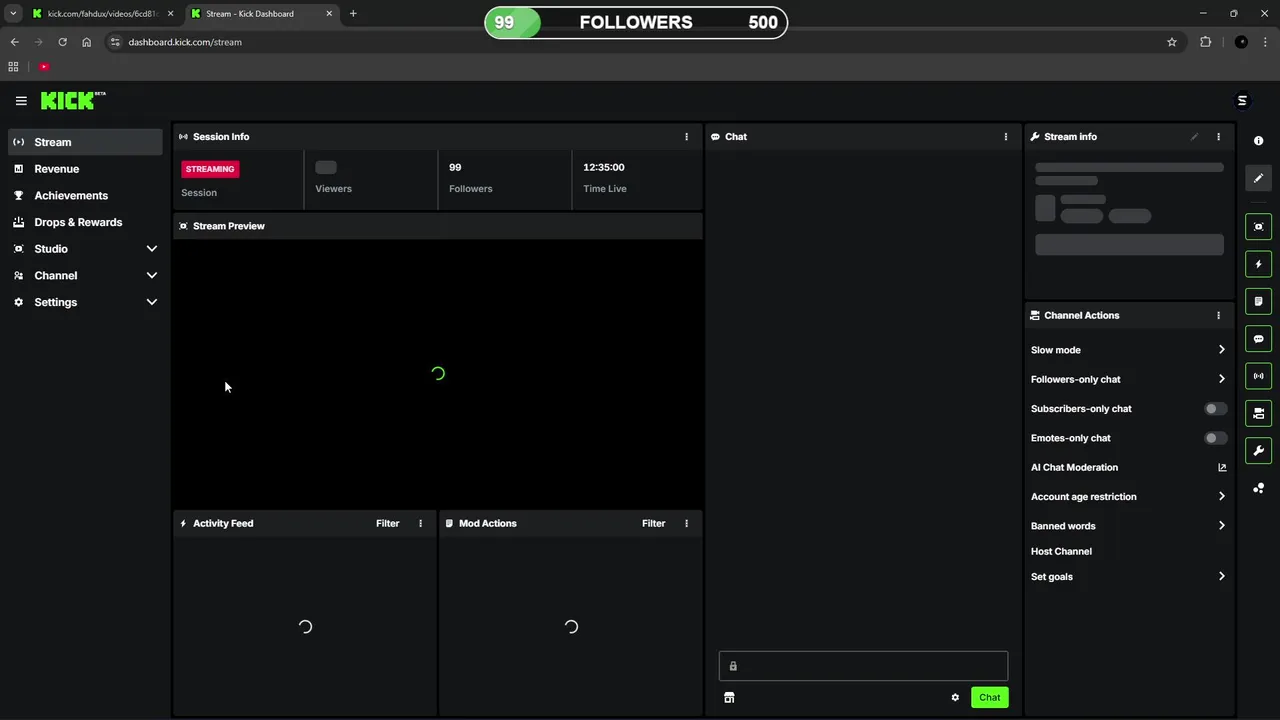
Task: Click the info icon in right sidebar
Action: (x=1258, y=141)
